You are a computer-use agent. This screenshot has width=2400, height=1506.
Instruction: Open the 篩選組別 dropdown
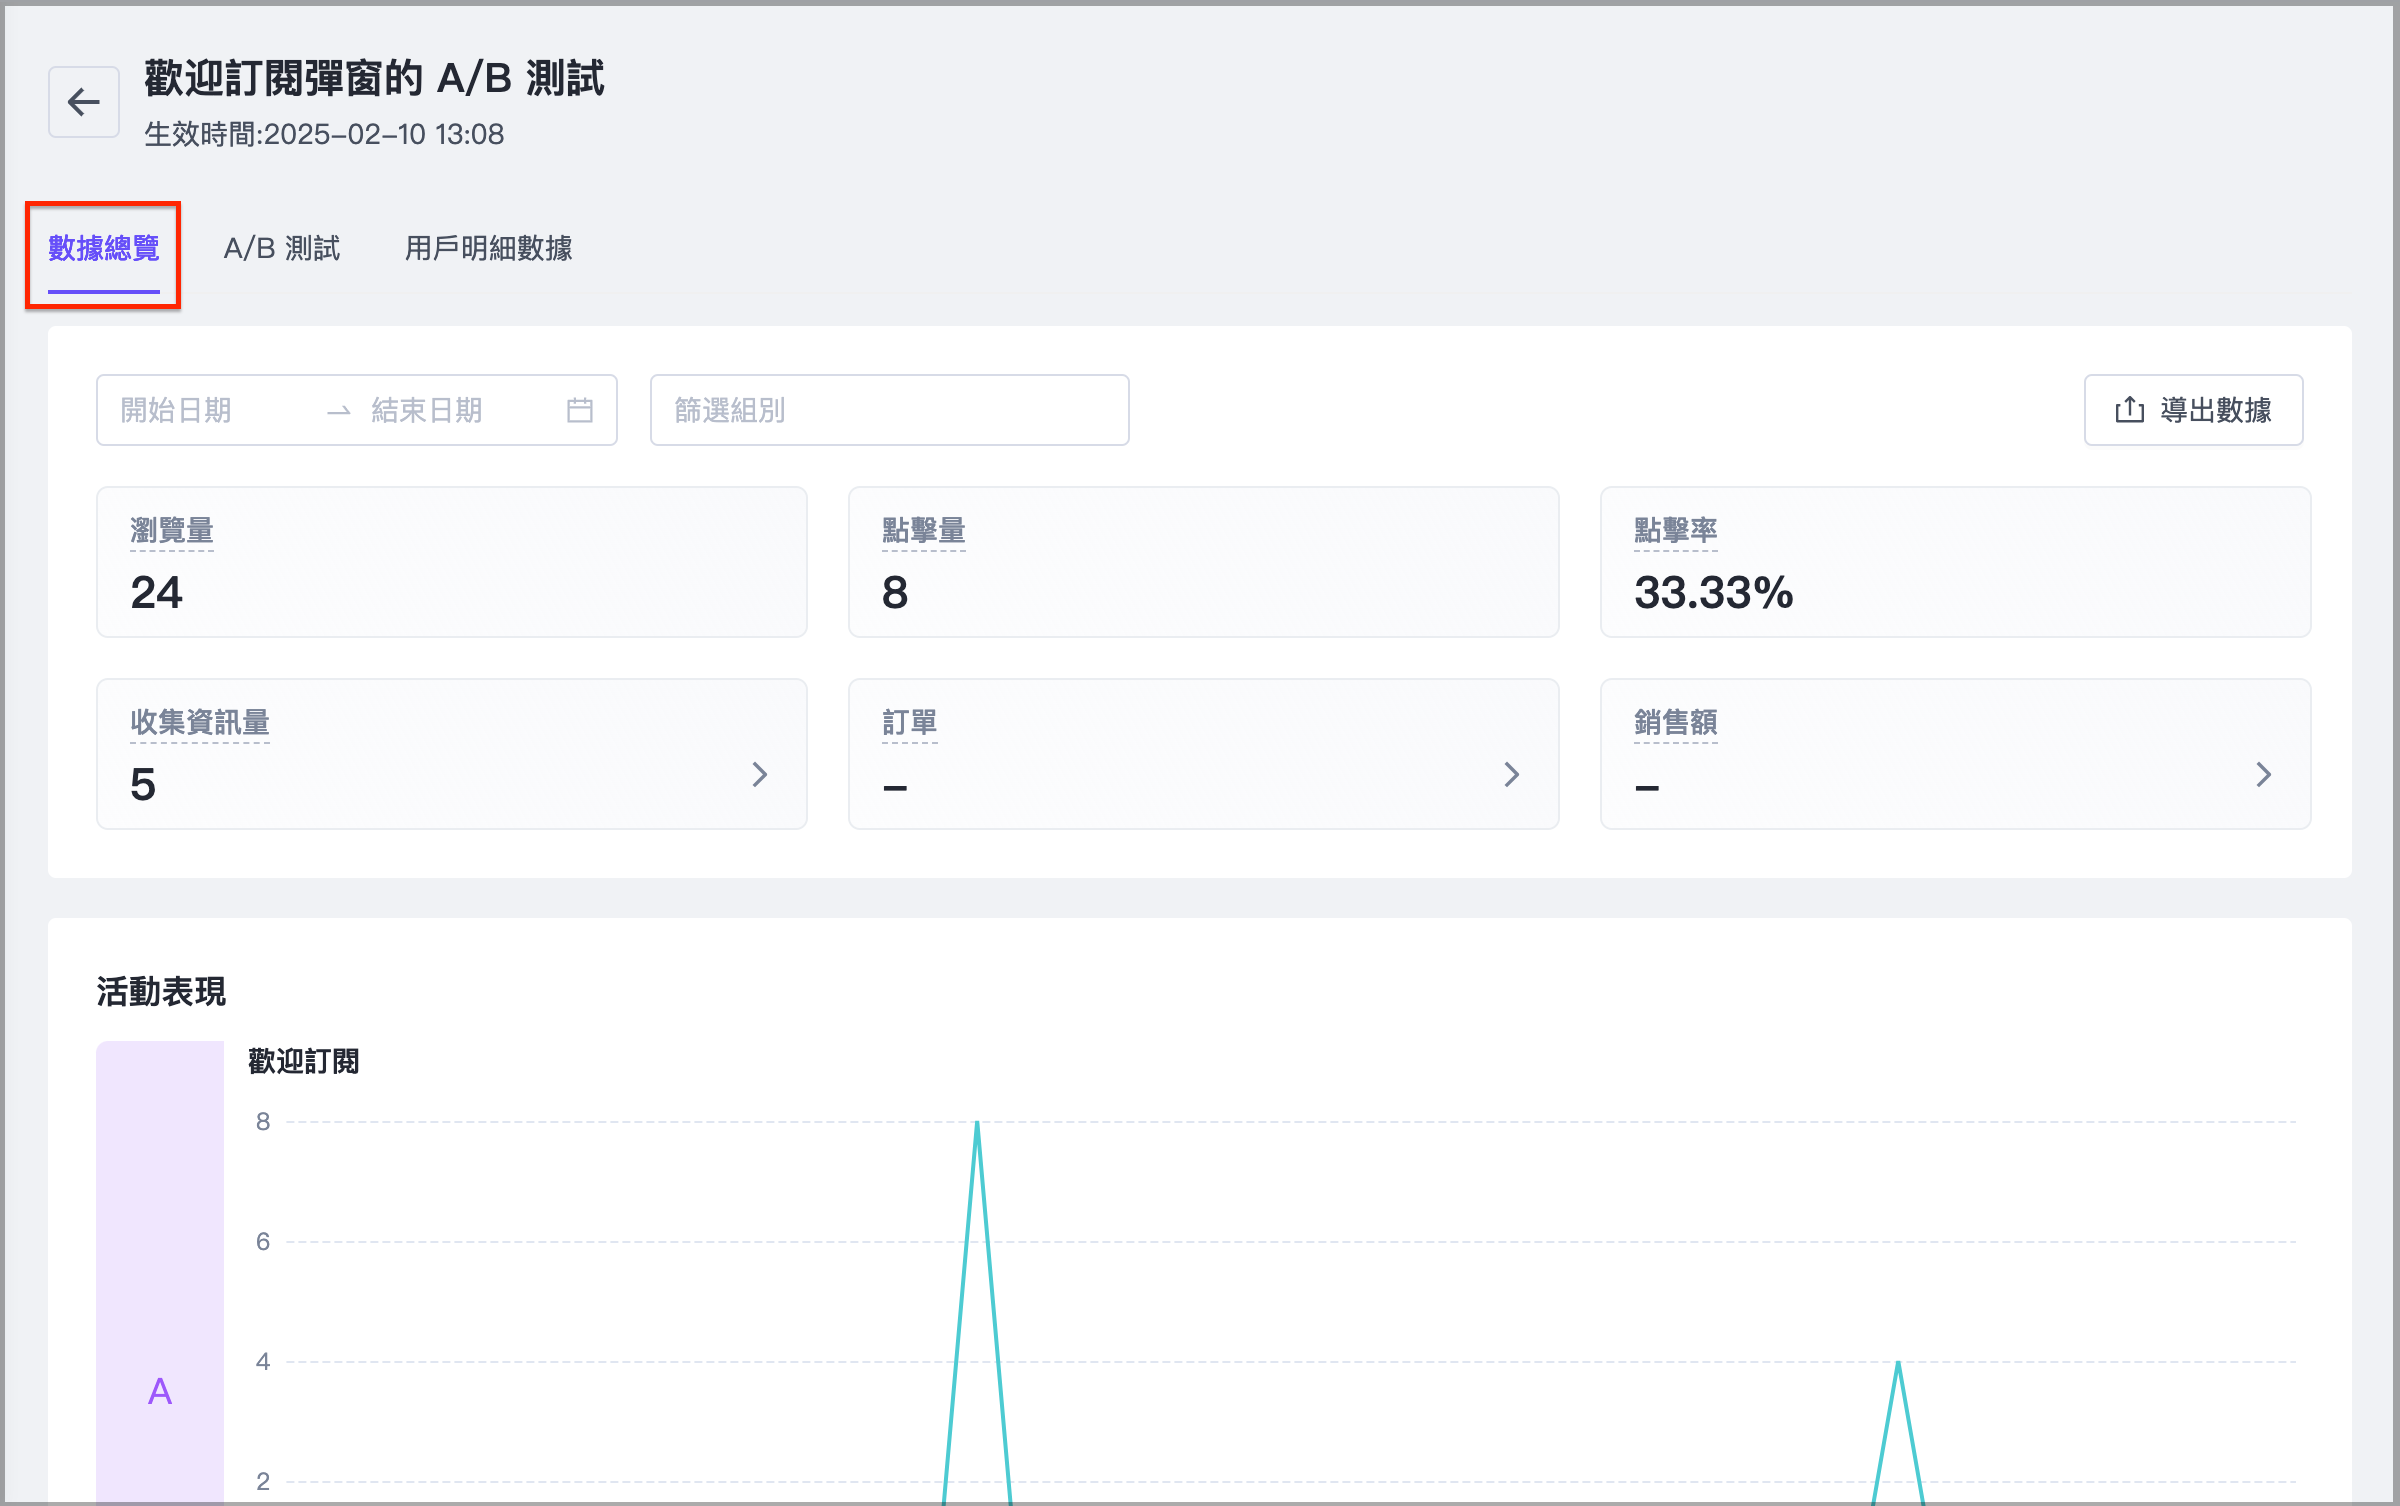[x=889, y=410]
